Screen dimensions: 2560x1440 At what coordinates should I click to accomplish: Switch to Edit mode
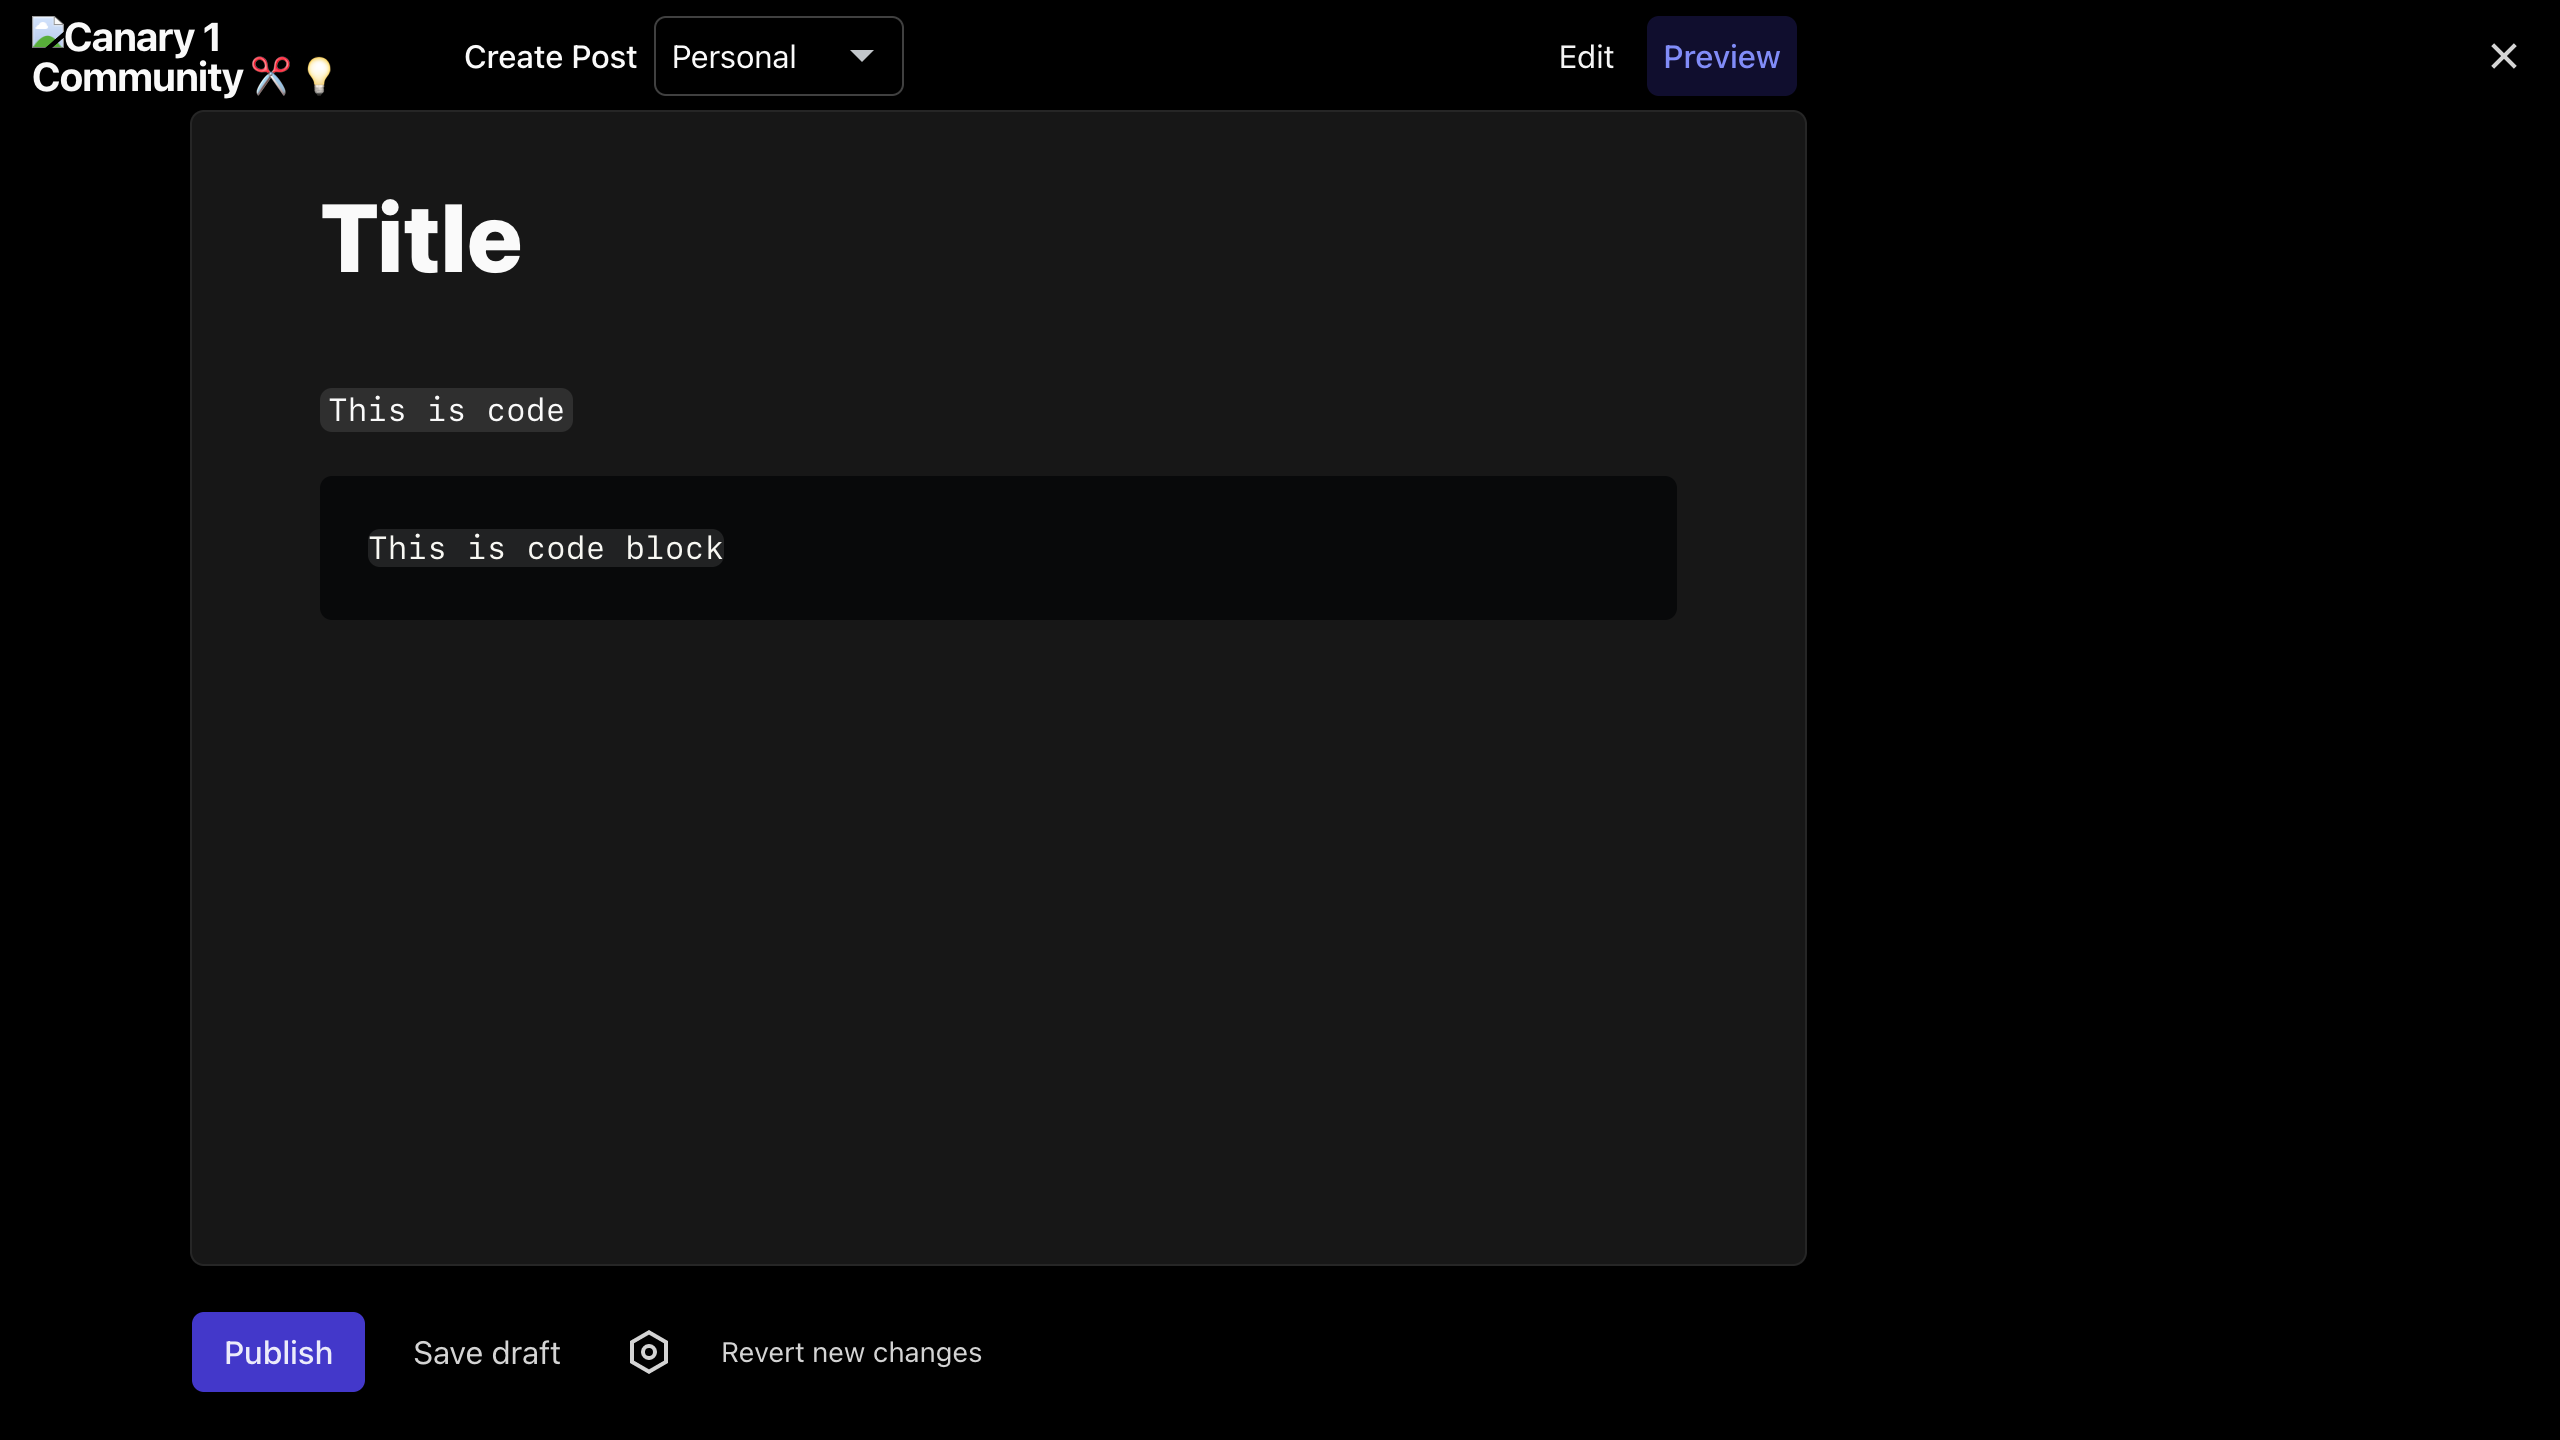(1585, 57)
